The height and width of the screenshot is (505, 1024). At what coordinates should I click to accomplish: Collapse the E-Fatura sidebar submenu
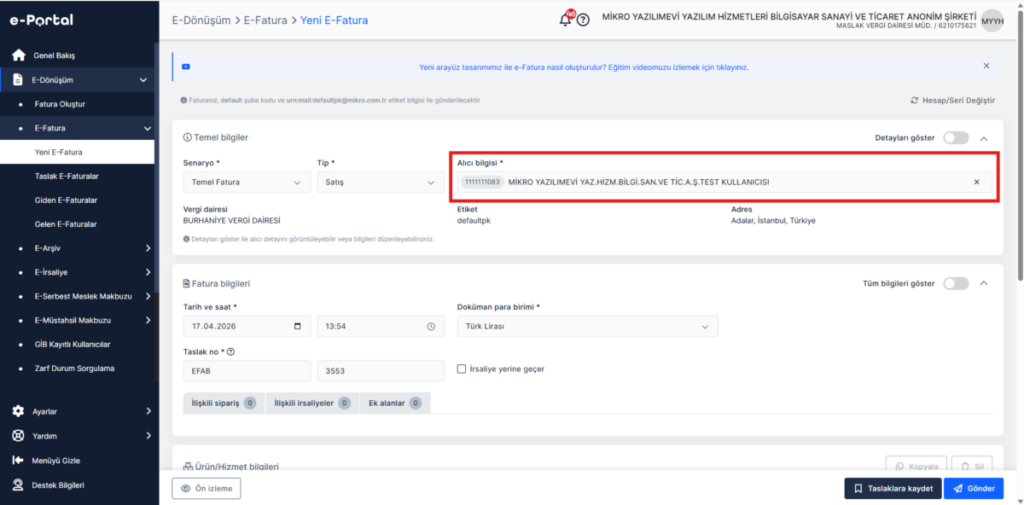tap(147, 128)
